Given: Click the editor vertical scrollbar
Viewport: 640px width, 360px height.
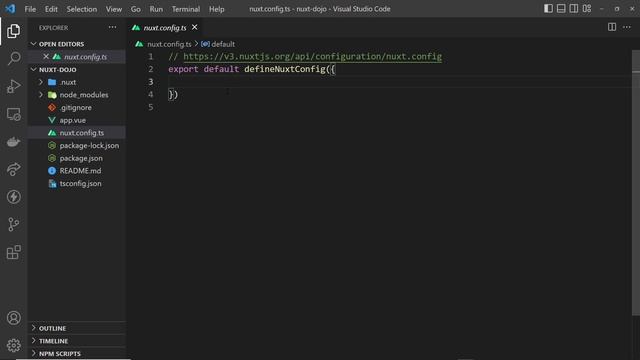Looking at the screenshot, I should pyautogui.click(x=636, y=182).
